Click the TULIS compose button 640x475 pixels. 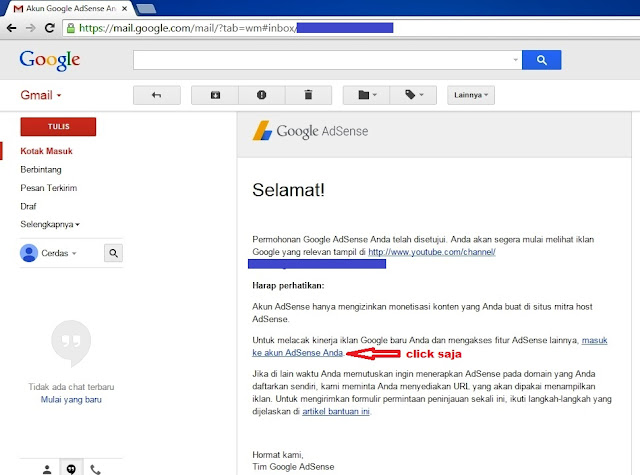click(x=58, y=127)
